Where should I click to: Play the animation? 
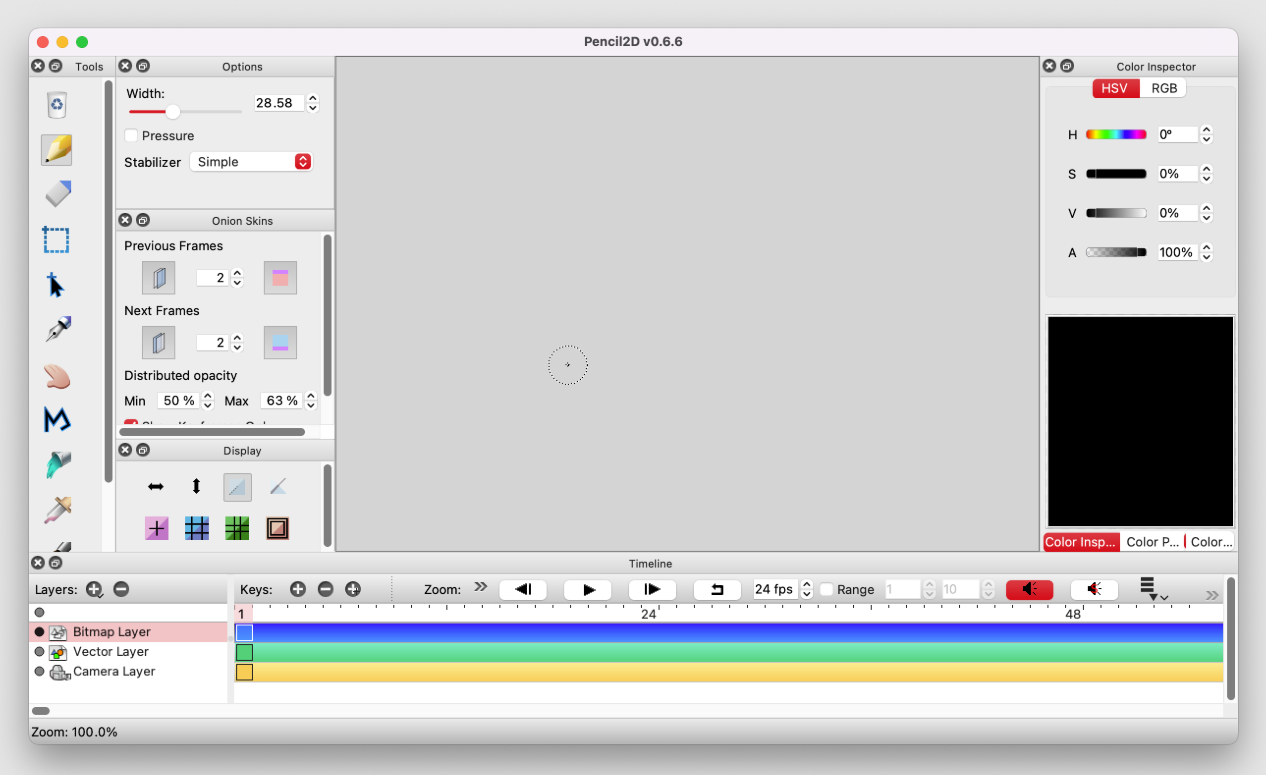(588, 590)
